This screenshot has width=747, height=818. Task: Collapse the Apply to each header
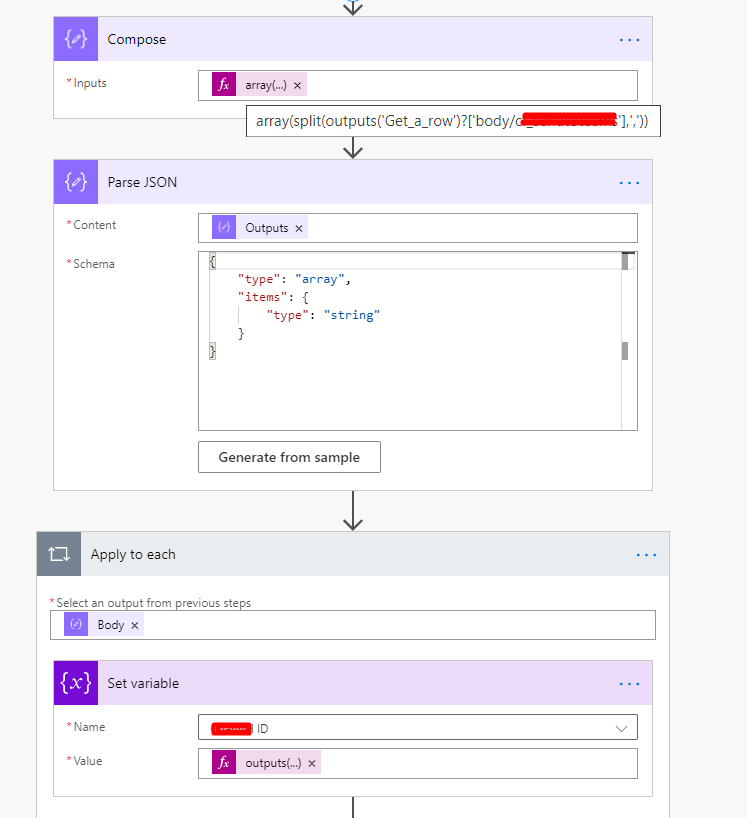coord(350,554)
